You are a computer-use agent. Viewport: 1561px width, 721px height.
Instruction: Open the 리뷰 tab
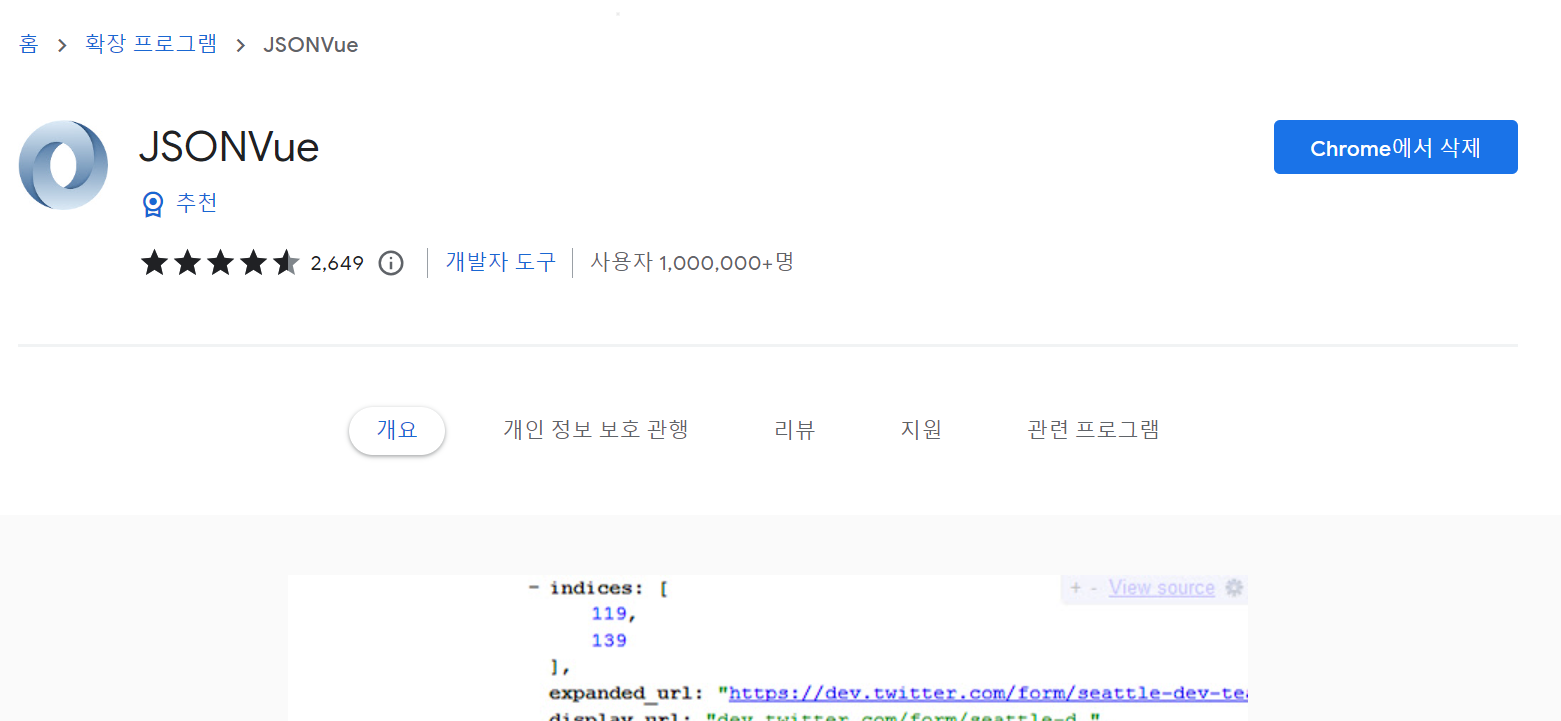[795, 430]
